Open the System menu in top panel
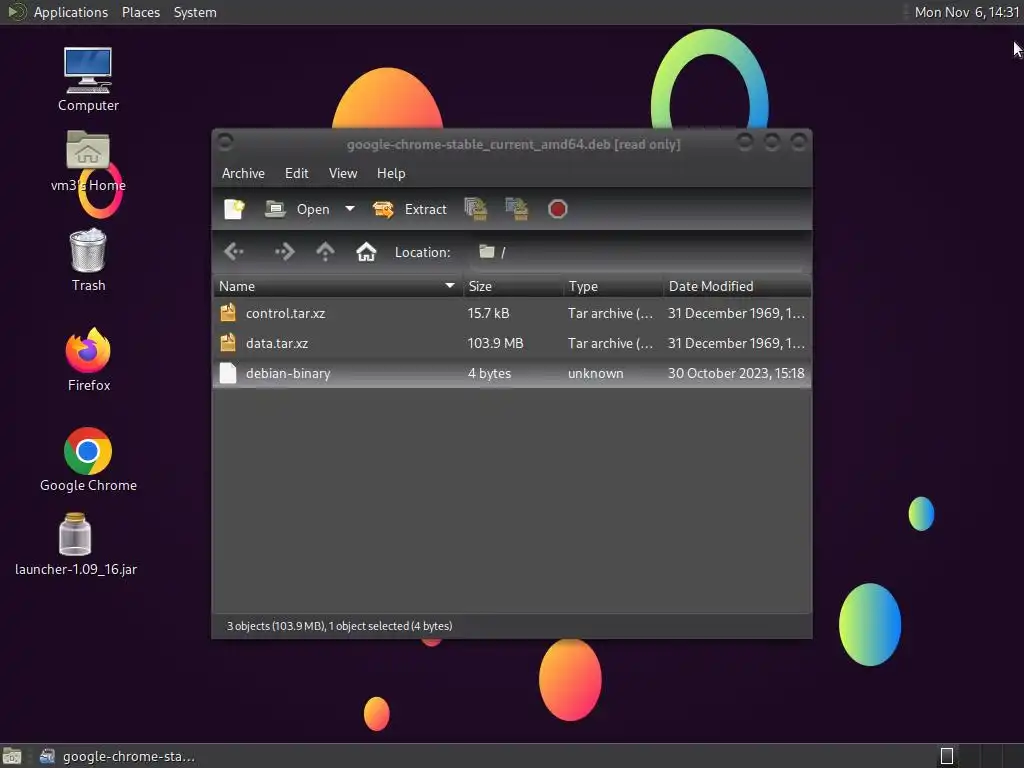Viewport: 1024px width, 768px height. (x=195, y=12)
